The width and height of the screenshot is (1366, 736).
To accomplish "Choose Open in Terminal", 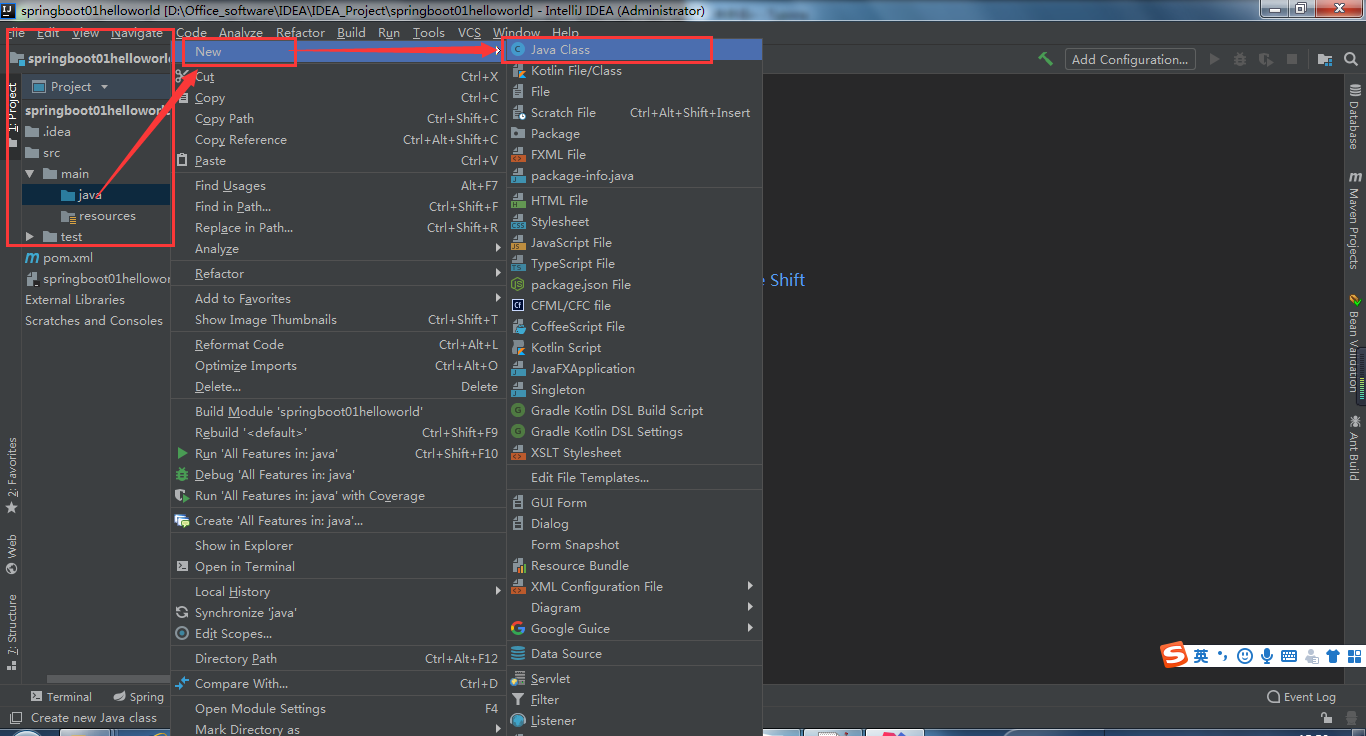I will coord(338,567).
